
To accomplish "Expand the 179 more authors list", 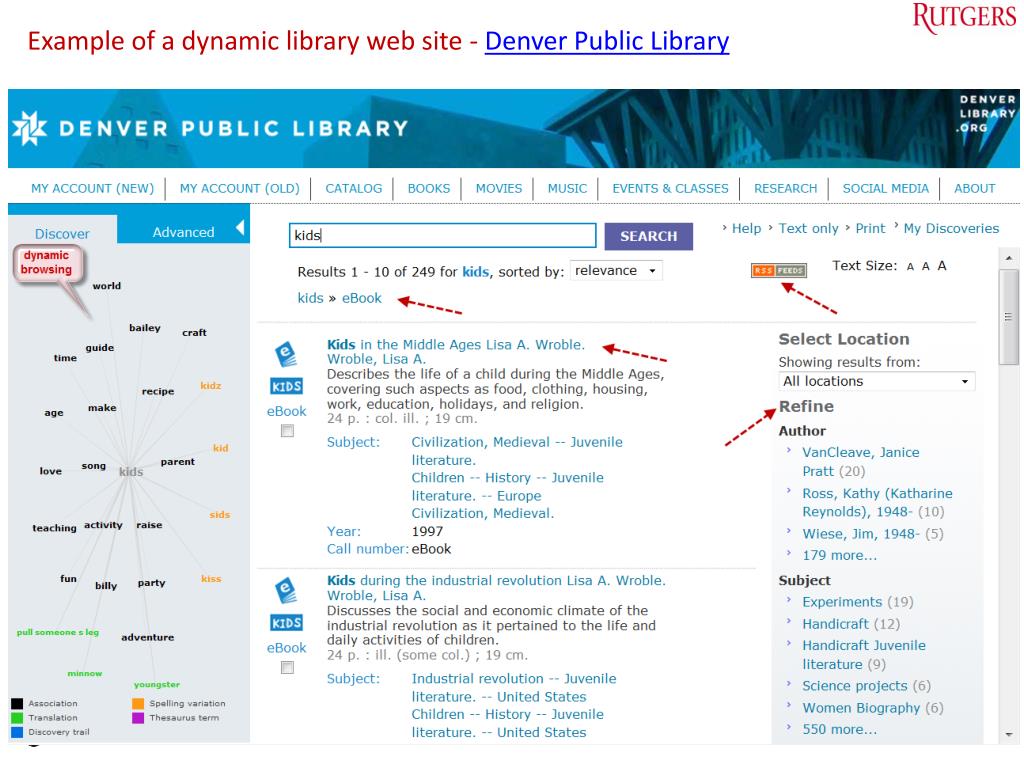I will [839, 555].
